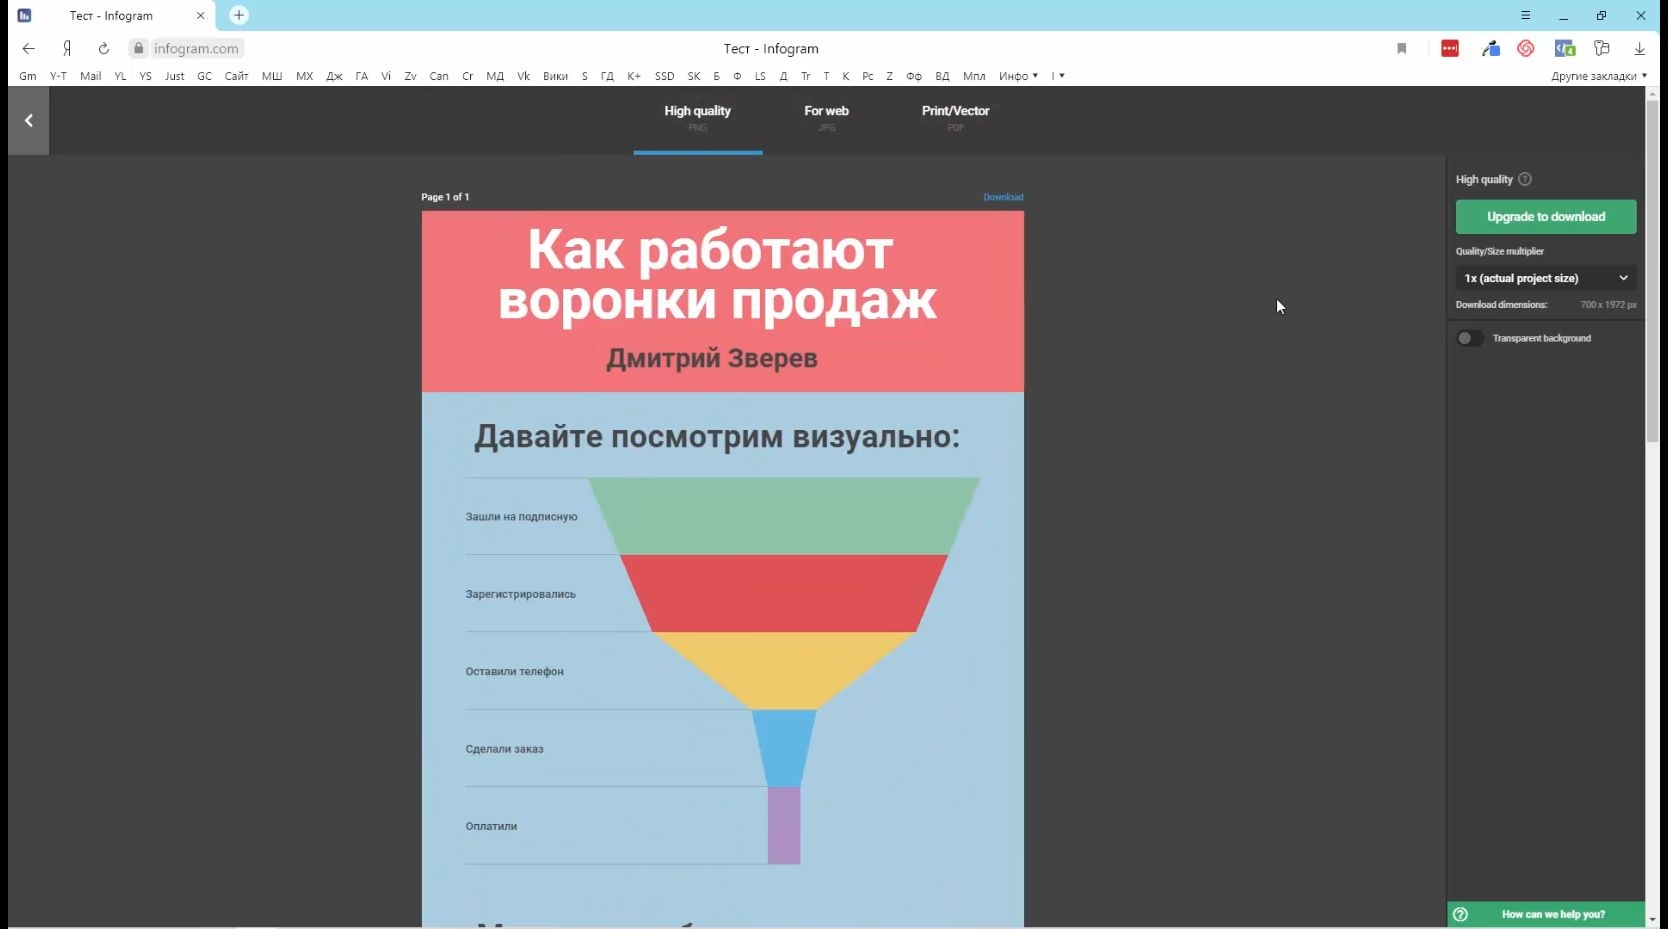Open the help chat question icon

coord(1460,914)
